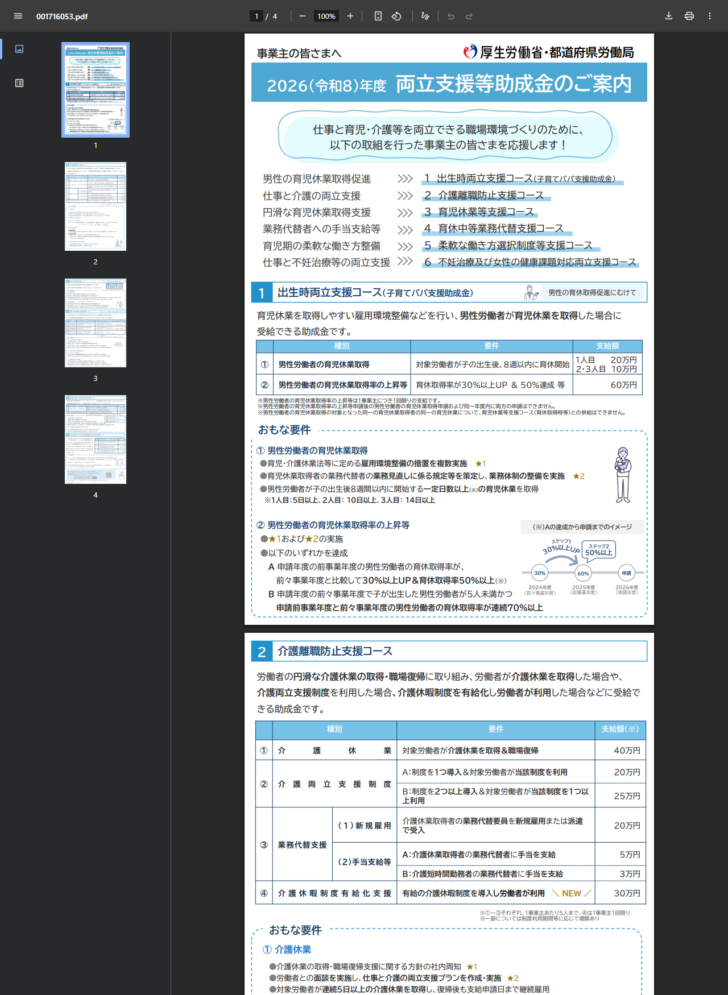Open the more actions three-dot menu
Image resolution: width=728 pixels, height=995 pixels.
coord(710,16)
